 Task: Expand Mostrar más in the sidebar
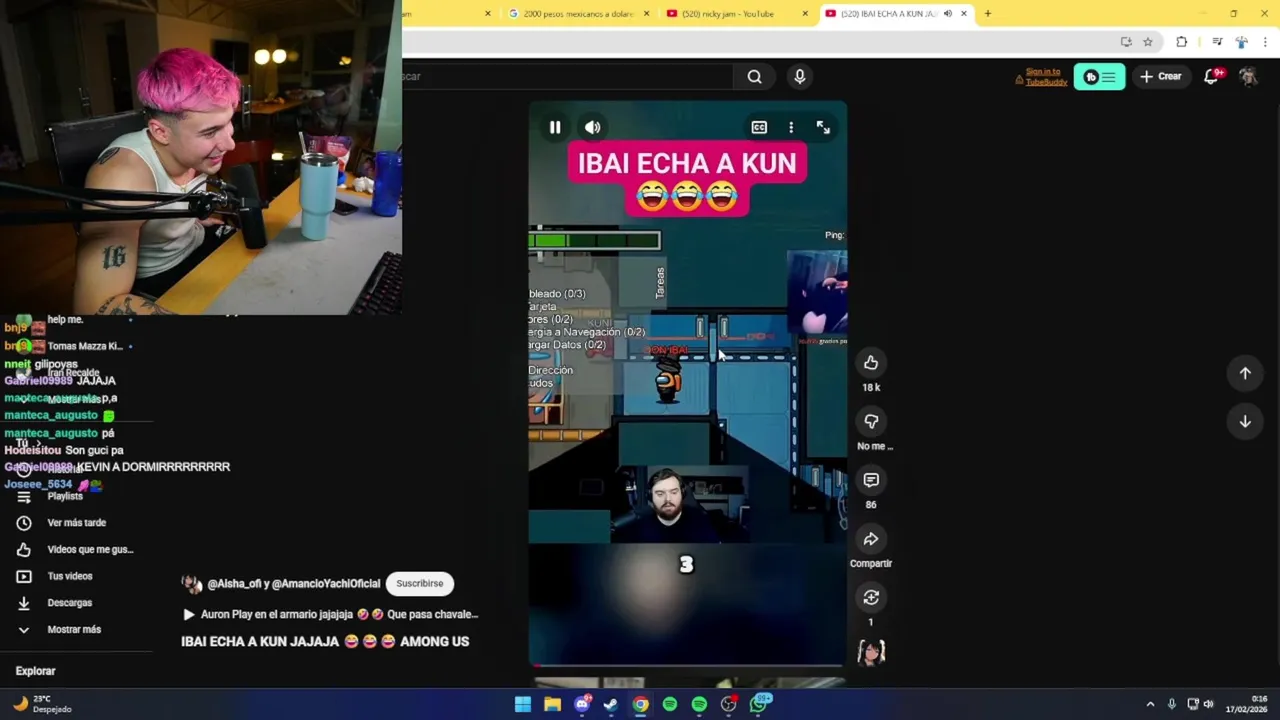pos(75,629)
